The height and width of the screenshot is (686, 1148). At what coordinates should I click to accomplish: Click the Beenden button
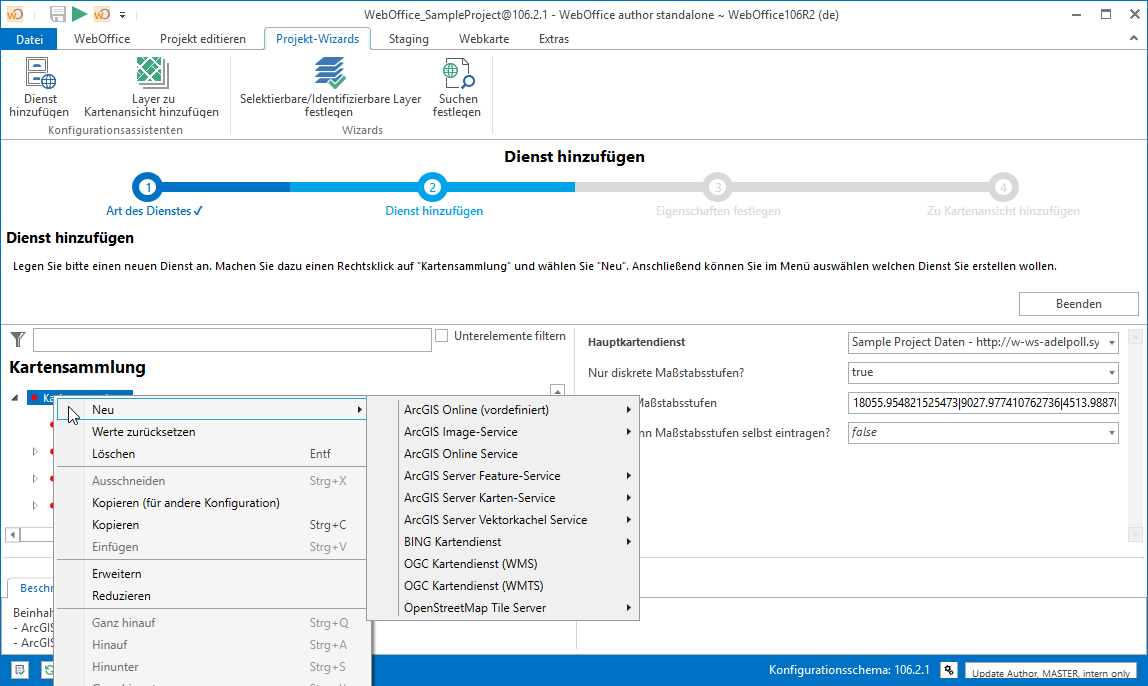pos(1078,304)
